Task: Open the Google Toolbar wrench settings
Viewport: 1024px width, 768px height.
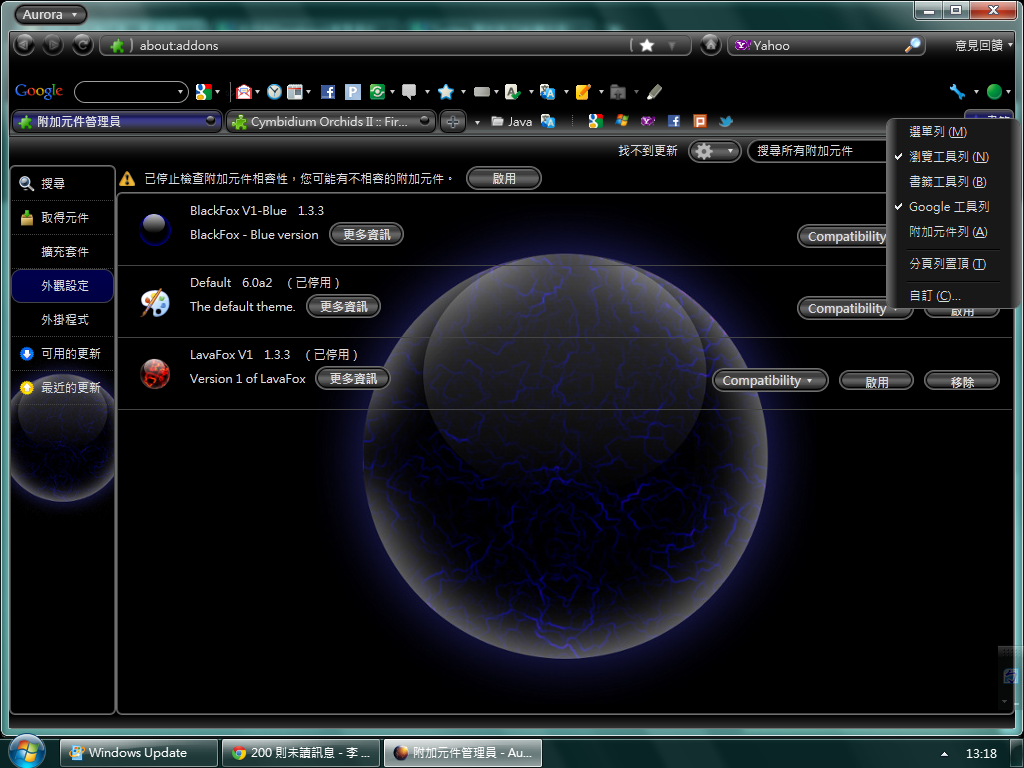Action: (957, 92)
